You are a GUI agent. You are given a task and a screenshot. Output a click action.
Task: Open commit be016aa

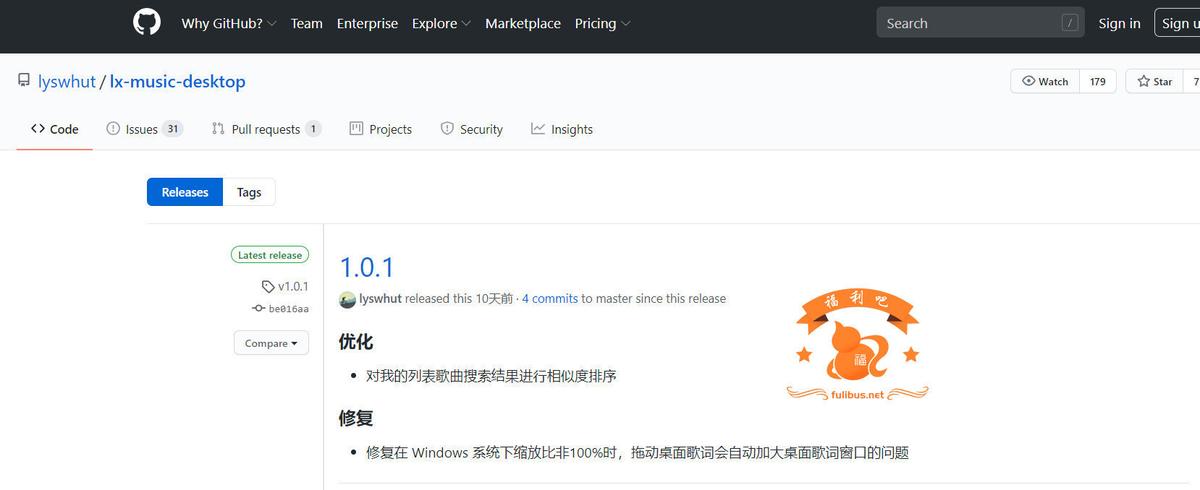[x=281, y=309]
